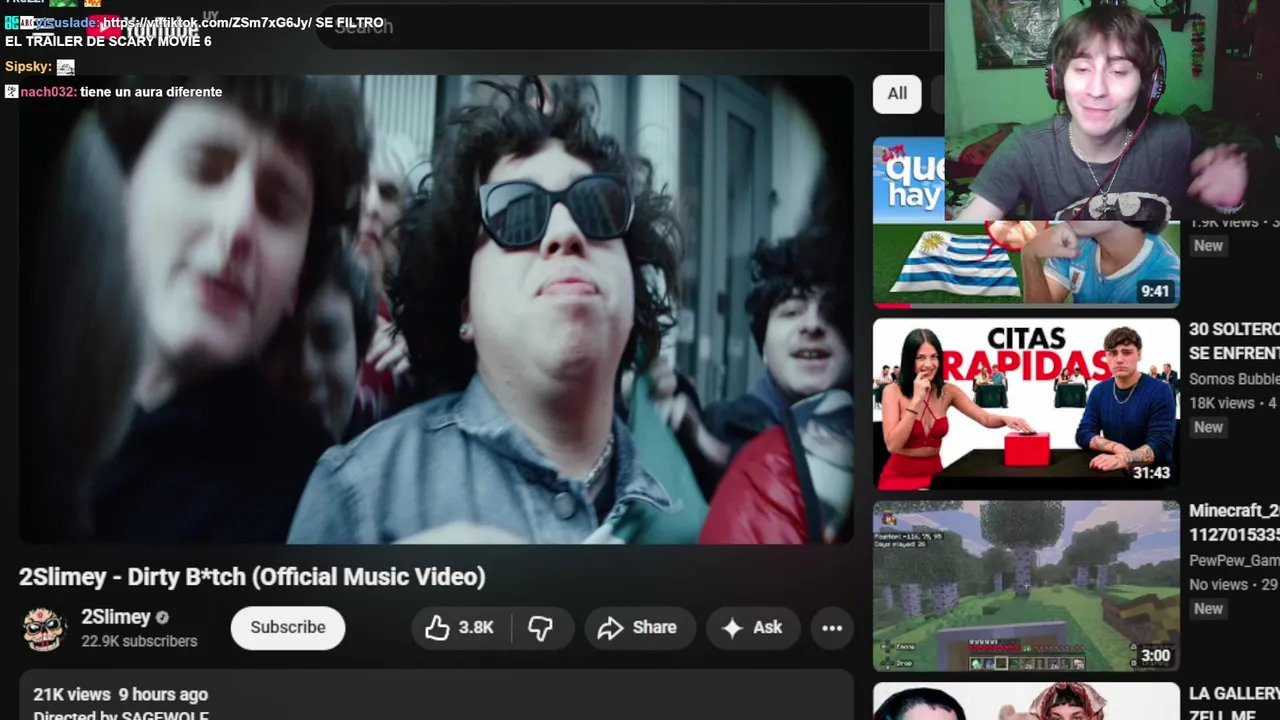Select the All filter chip
This screenshot has height=720, width=1280.
click(897, 94)
